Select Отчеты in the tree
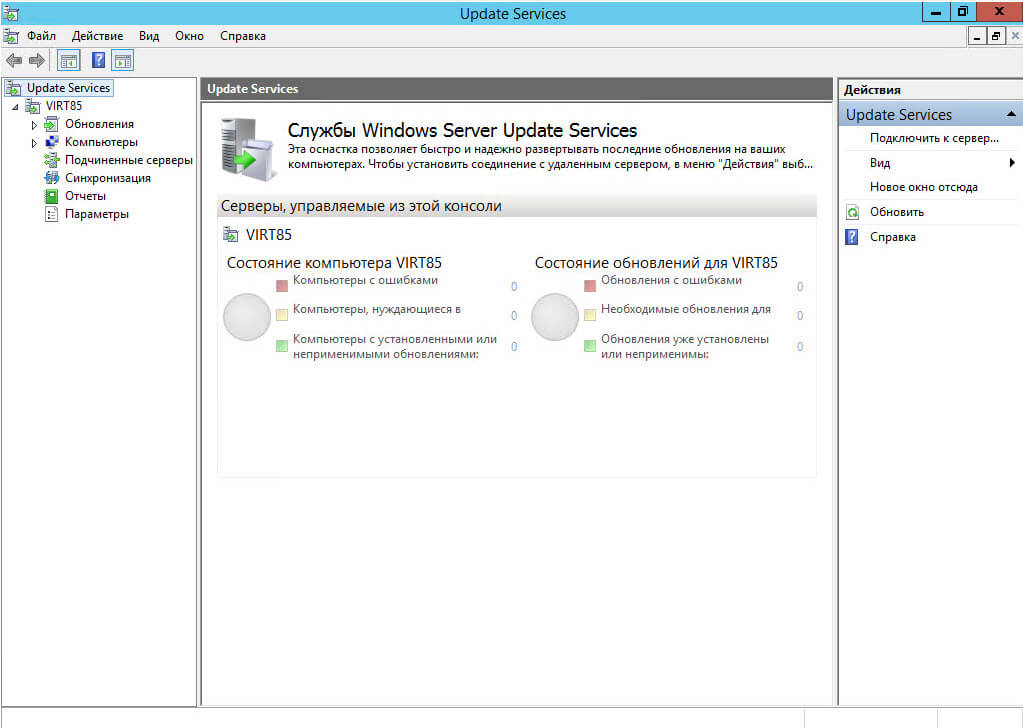 tap(85, 196)
